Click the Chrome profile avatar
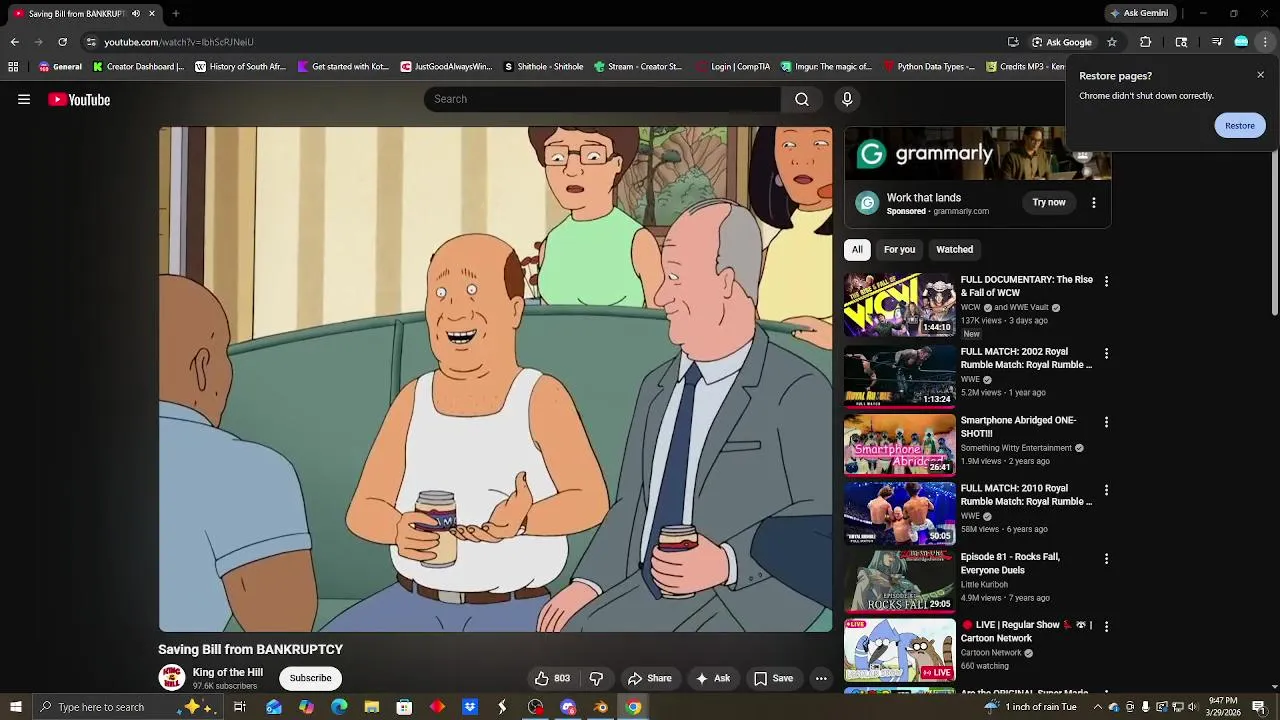Viewport: 1280px width, 720px height. 1241,42
